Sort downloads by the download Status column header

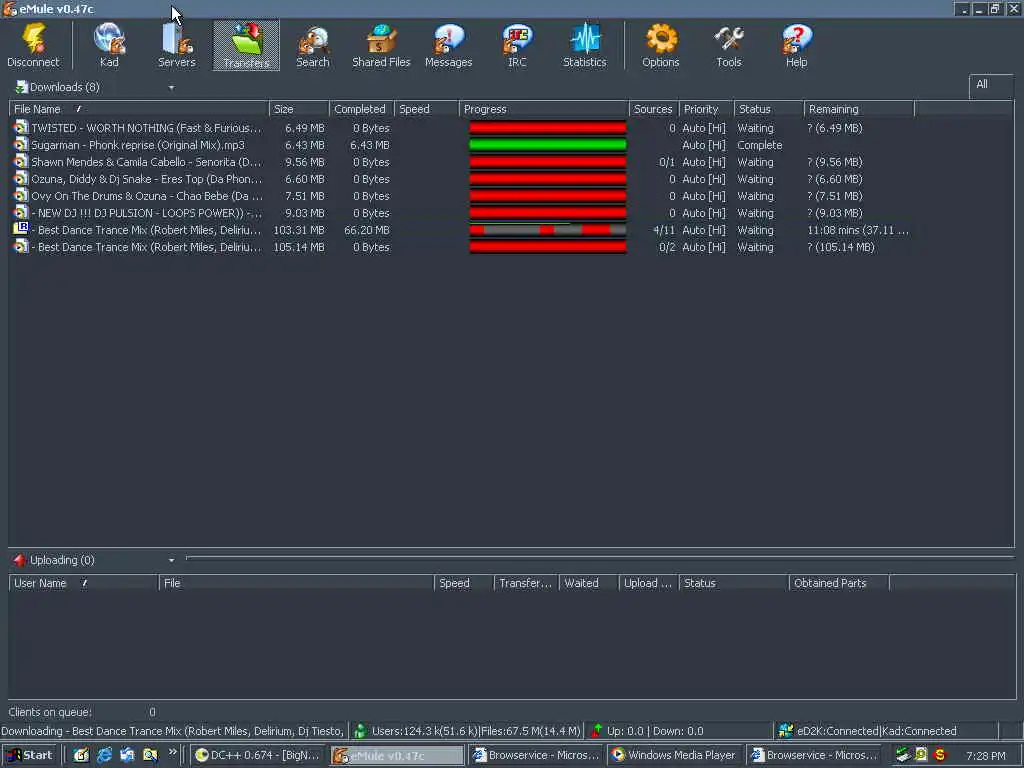coord(769,109)
